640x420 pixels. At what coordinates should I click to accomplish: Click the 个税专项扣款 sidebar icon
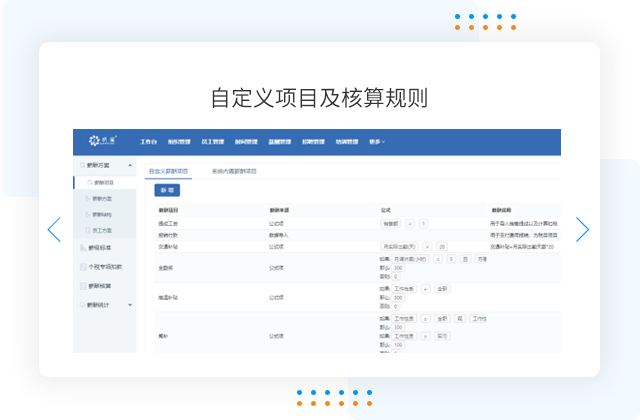[83, 267]
